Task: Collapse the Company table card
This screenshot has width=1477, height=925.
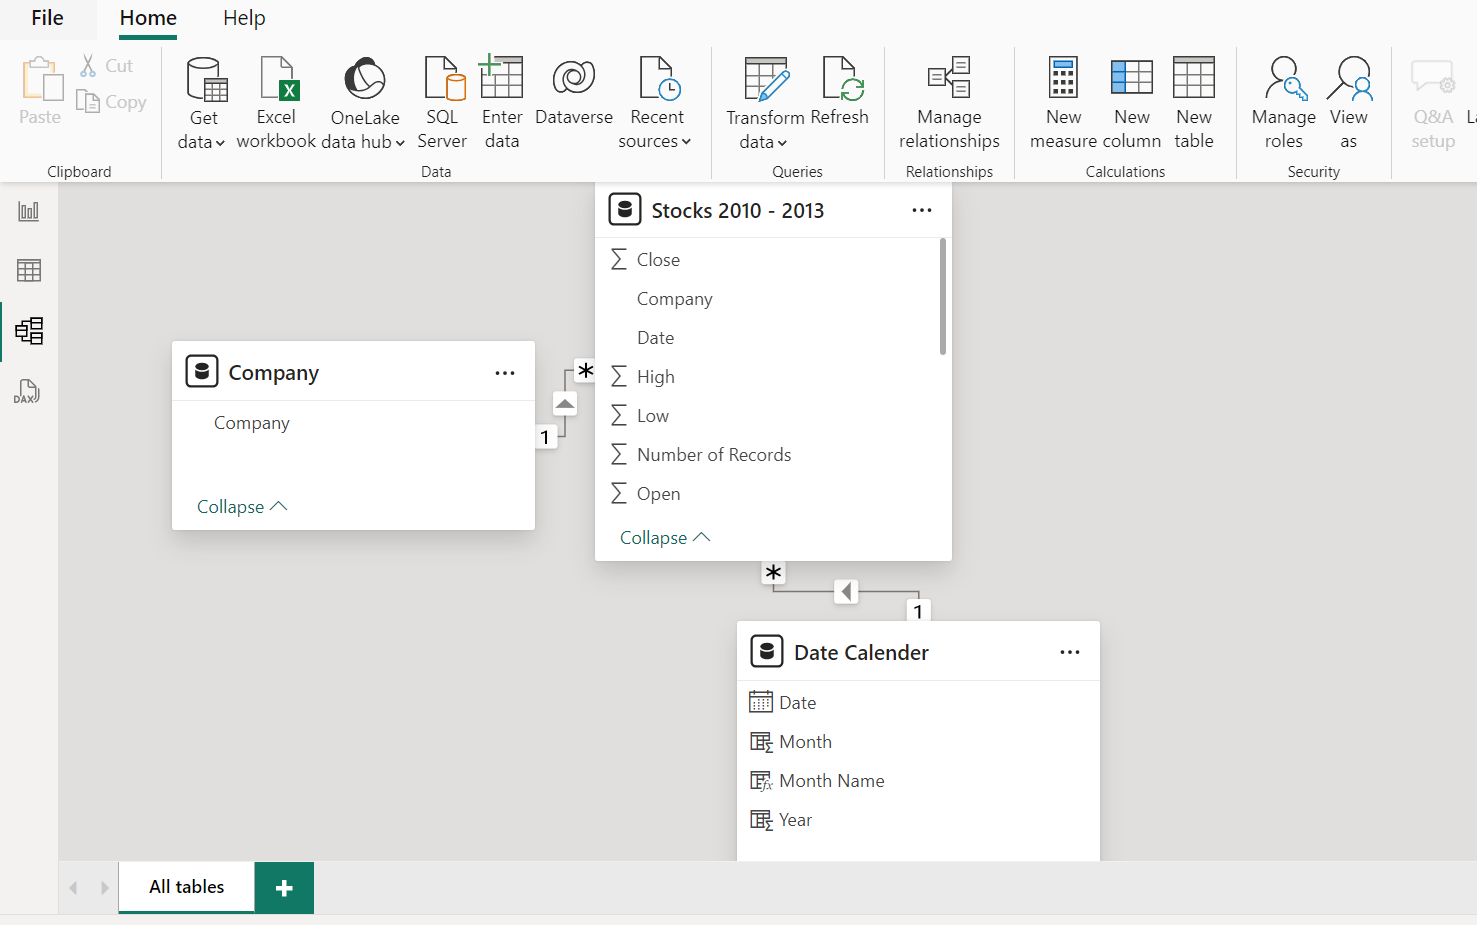Action: point(242,507)
